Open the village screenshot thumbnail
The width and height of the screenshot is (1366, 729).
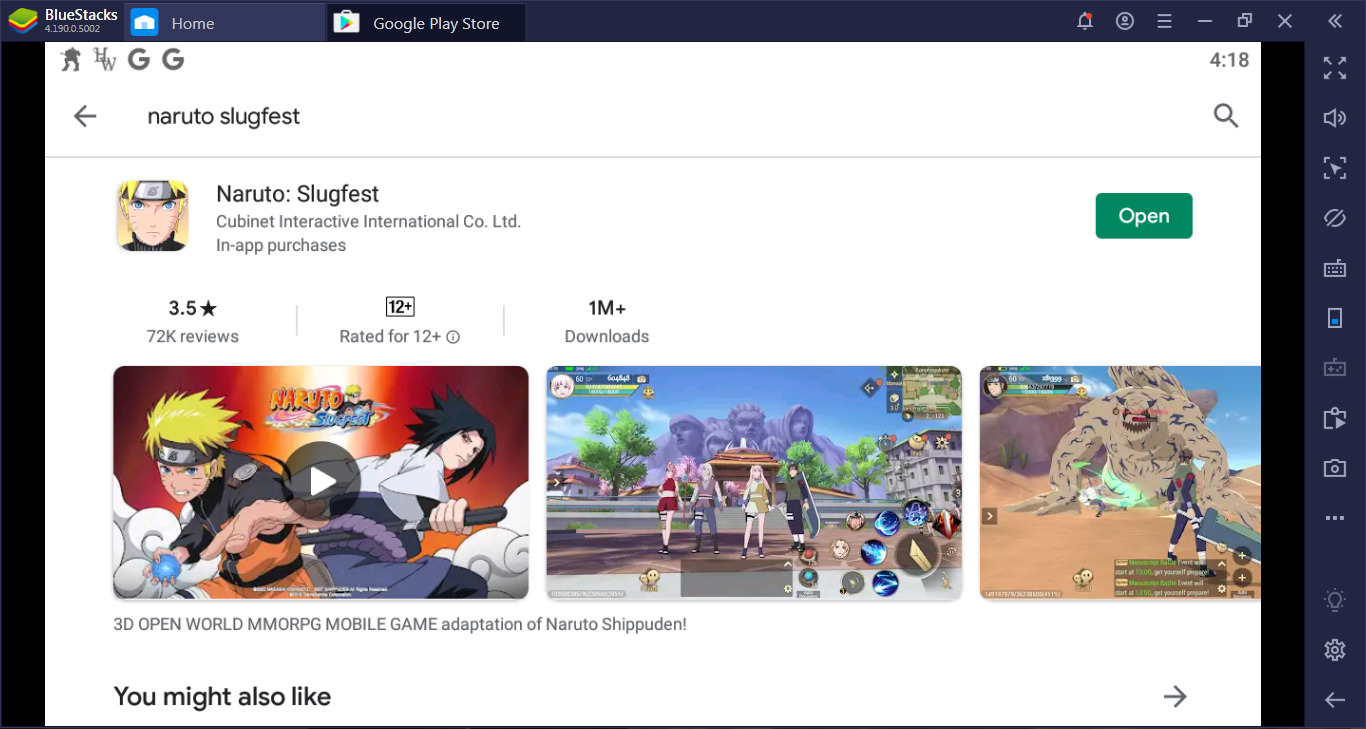click(x=754, y=482)
